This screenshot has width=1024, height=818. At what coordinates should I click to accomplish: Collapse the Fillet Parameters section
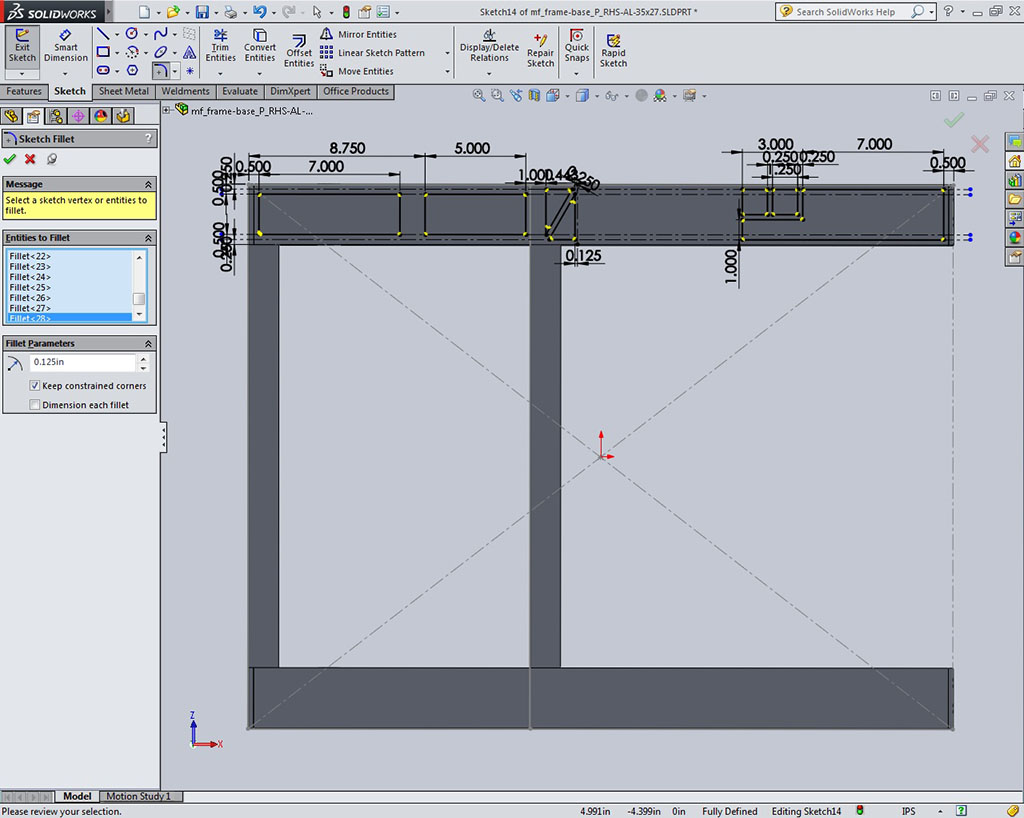click(x=149, y=343)
